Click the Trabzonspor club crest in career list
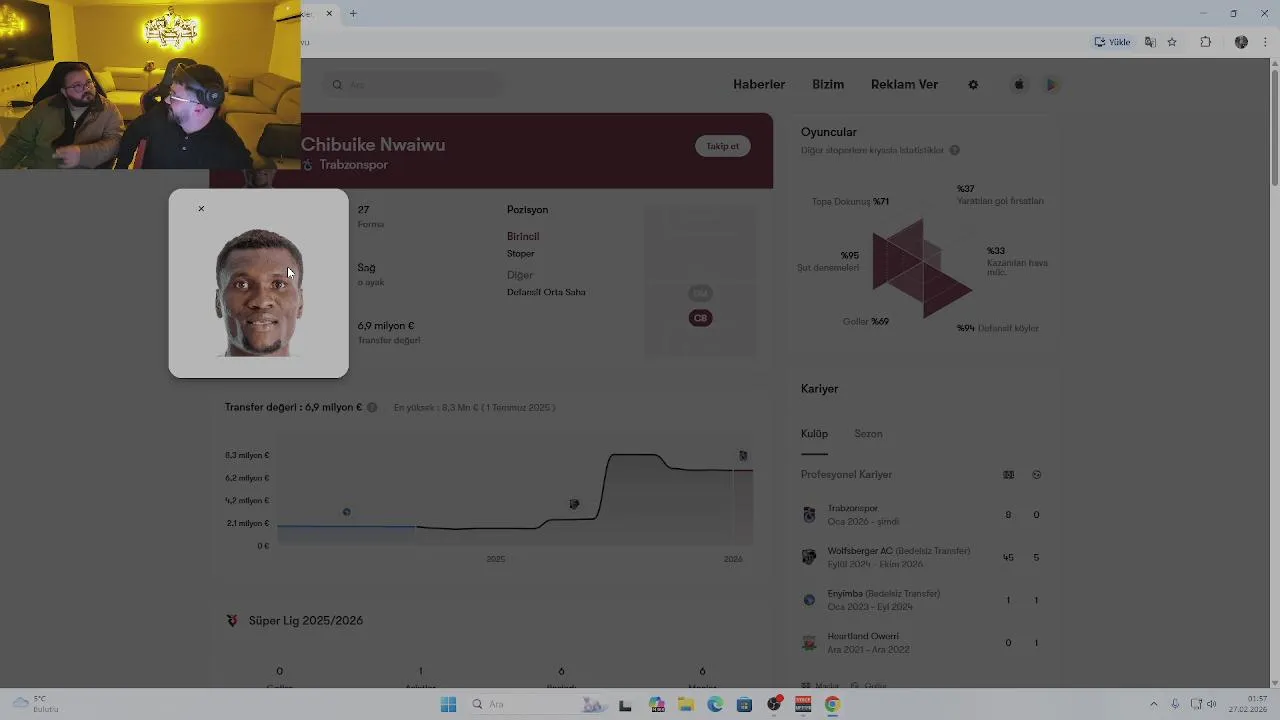This screenshot has height=720, width=1280. click(809, 515)
